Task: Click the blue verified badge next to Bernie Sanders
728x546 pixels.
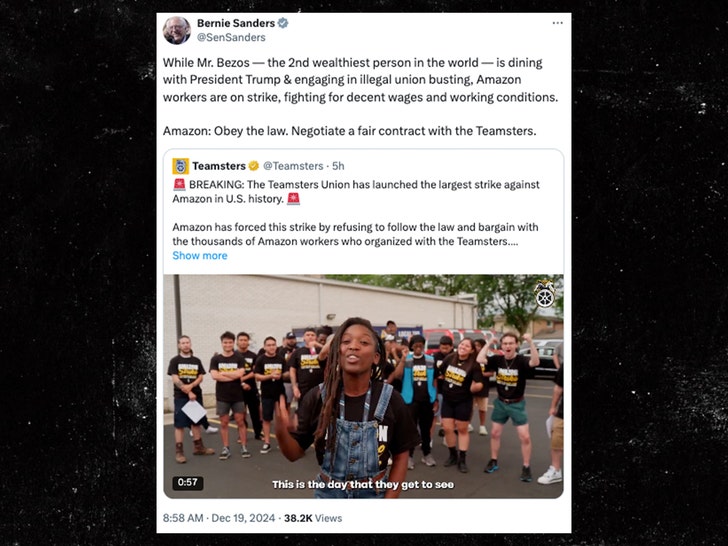Action: [283, 23]
